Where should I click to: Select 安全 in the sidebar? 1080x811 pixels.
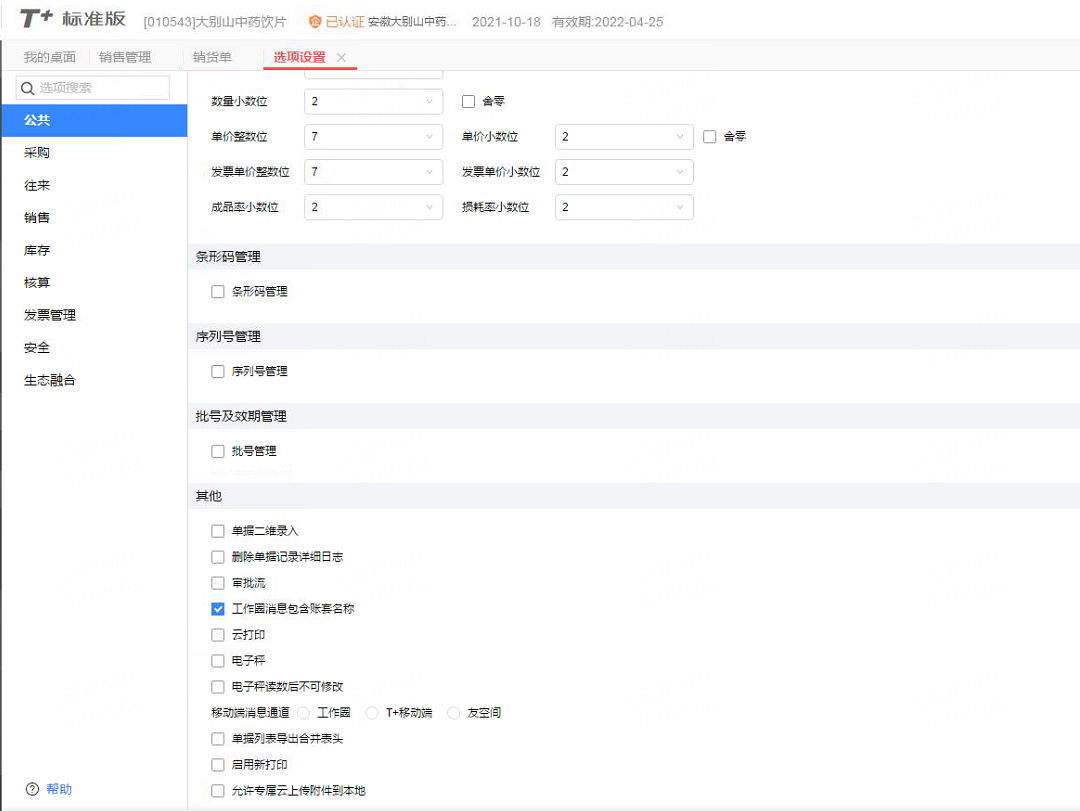point(94,347)
